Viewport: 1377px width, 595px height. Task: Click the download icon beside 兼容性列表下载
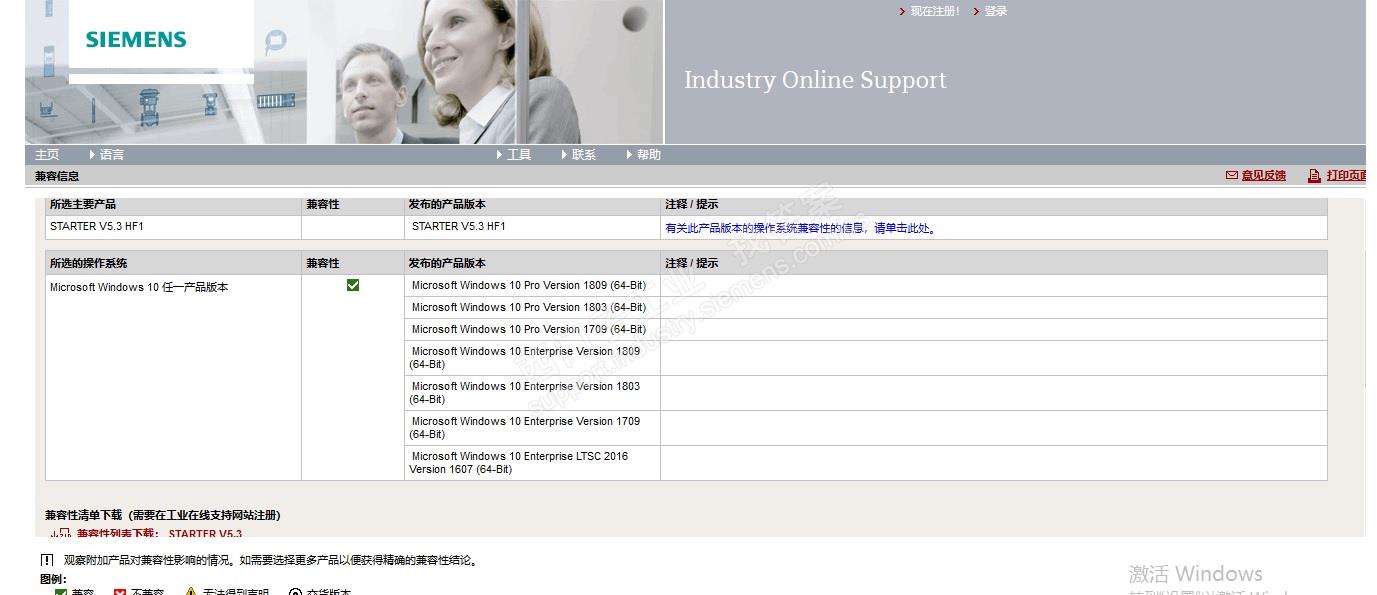[x=62, y=534]
